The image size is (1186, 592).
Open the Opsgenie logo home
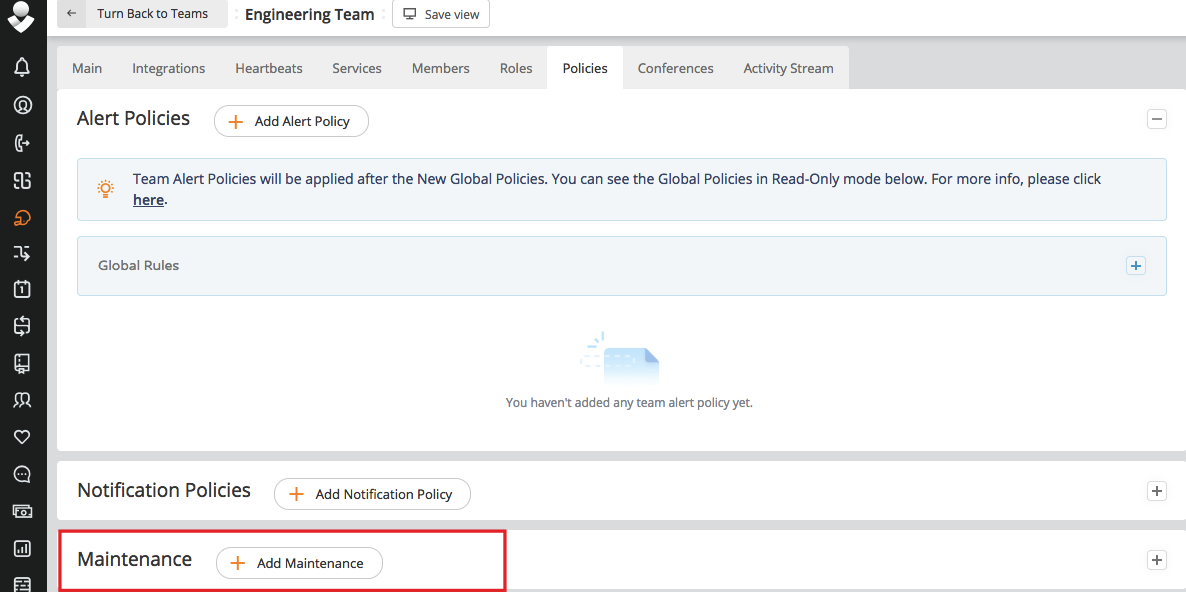pos(21,17)
